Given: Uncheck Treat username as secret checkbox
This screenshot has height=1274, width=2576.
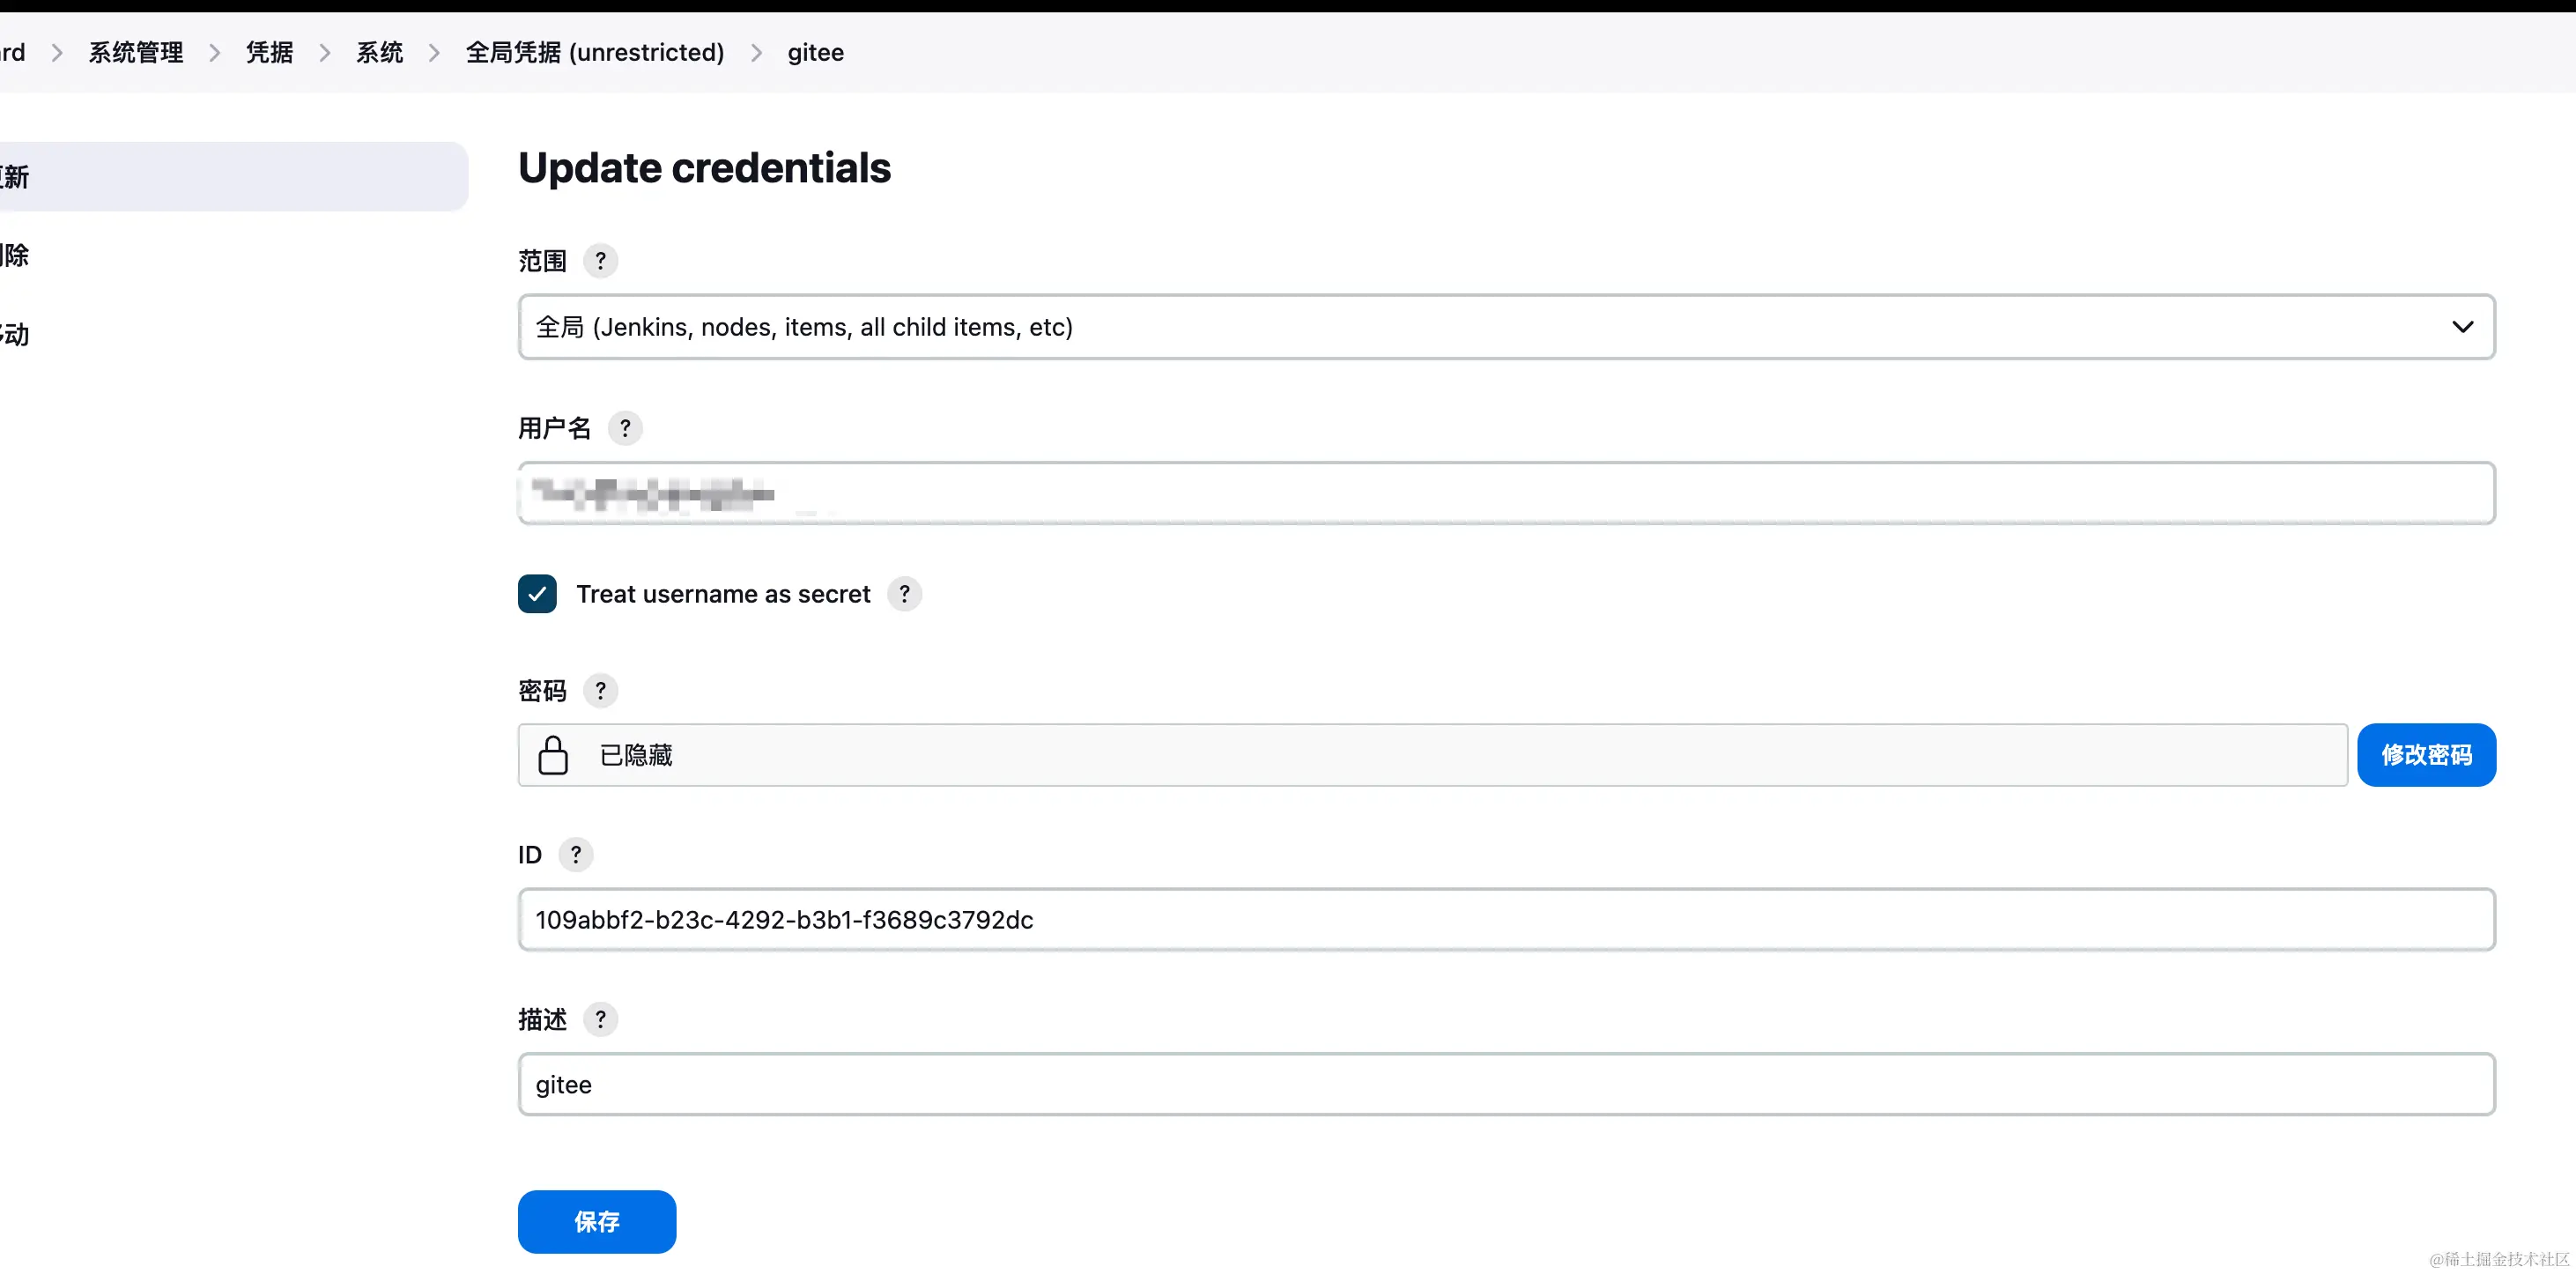Looking at the screenshot, I should click(x=537, y=594).
